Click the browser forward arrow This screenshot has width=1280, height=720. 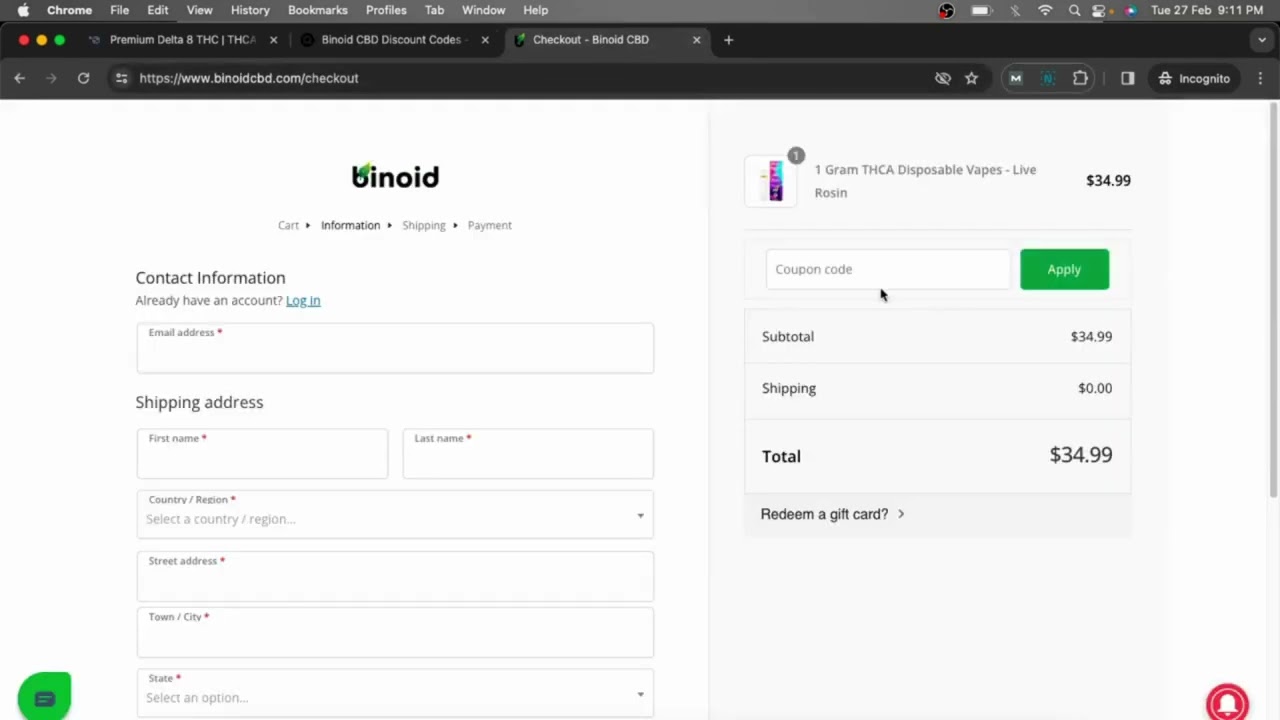(51, 78)
